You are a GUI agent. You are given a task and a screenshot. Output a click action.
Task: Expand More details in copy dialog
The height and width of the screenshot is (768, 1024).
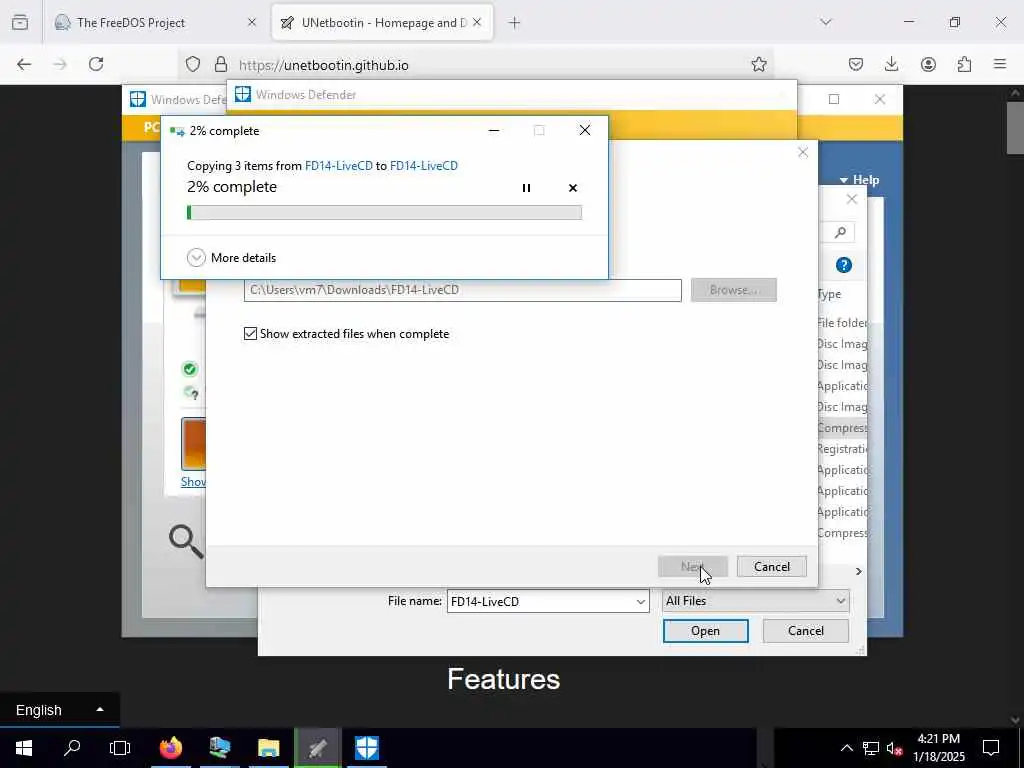point(231,257)
